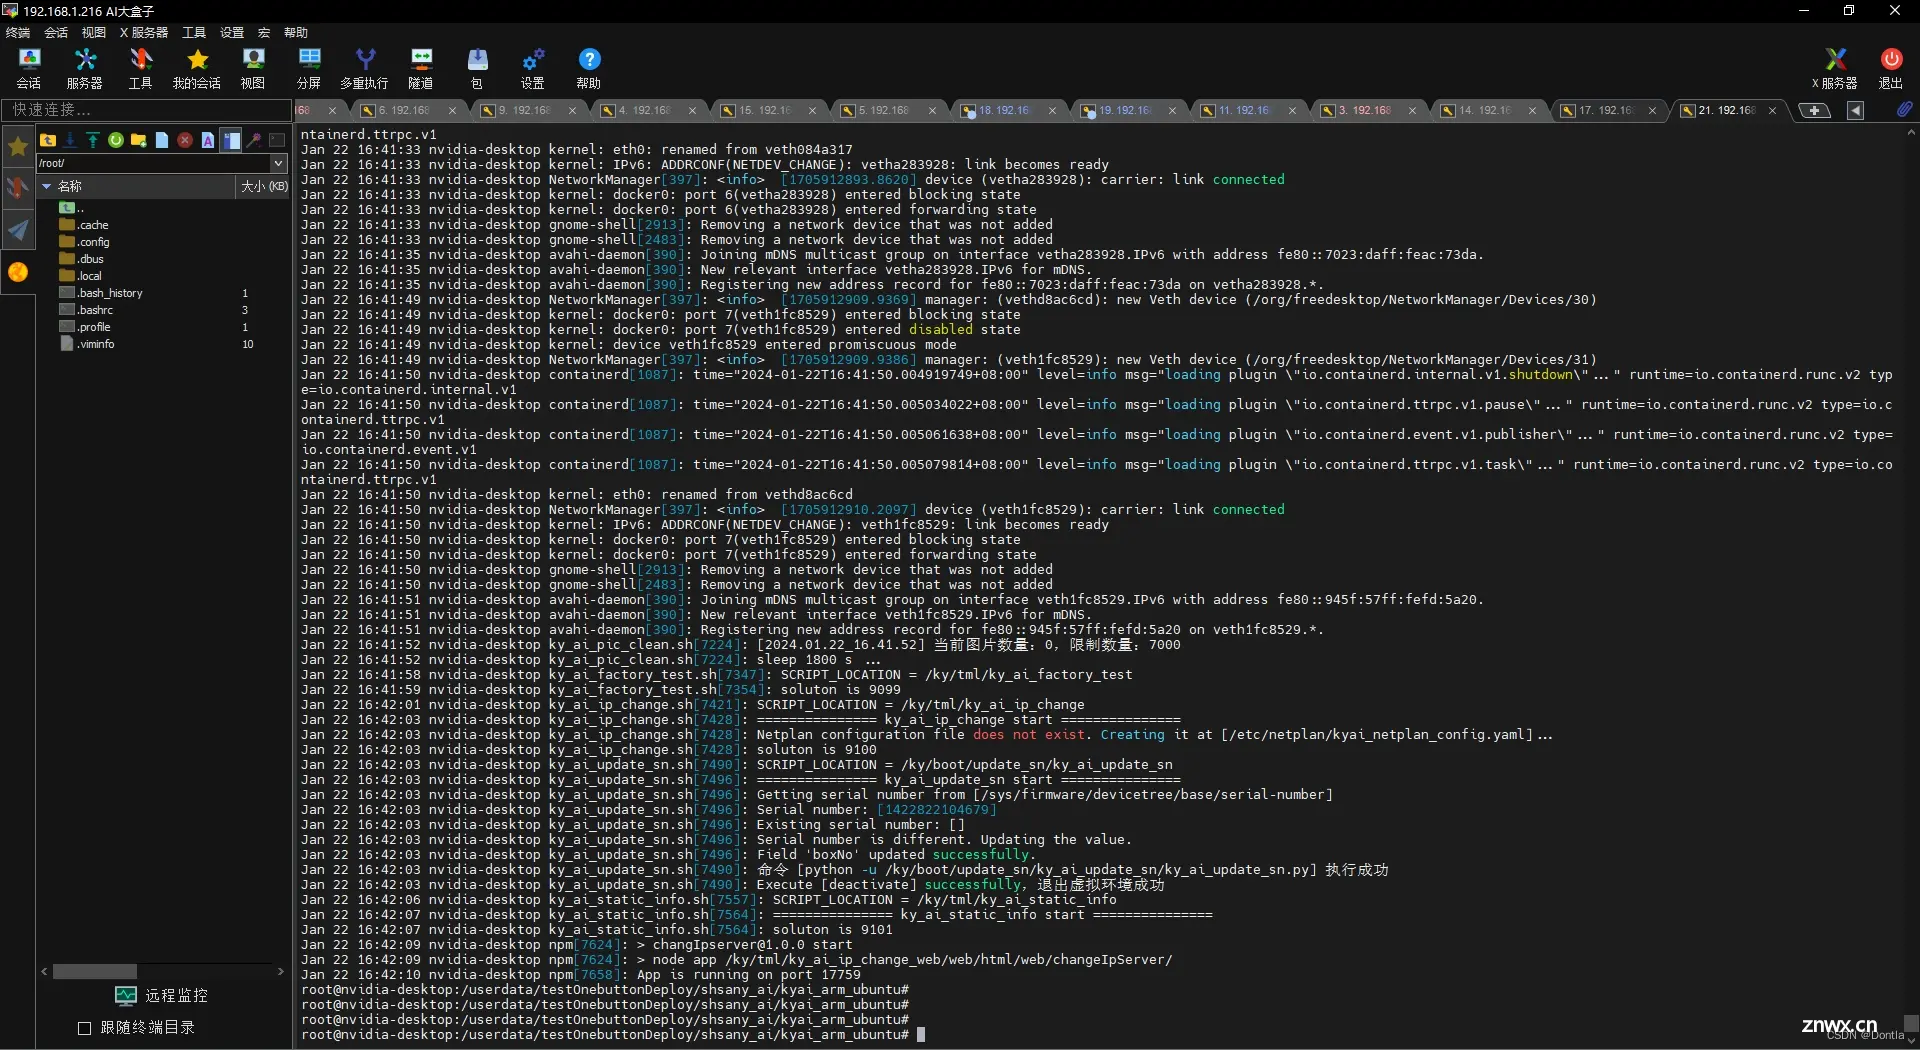Image resolution: width=1920 pixels, height=1050 pixels.
Task: Close the '15. 192.16' session tab
Action: (812, 111)
